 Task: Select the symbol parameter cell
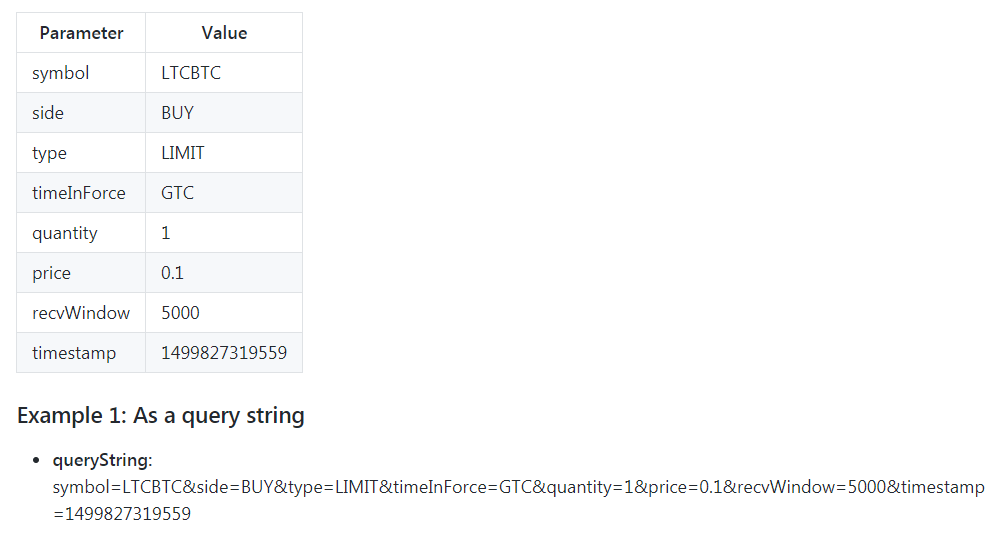pos(81,73)
